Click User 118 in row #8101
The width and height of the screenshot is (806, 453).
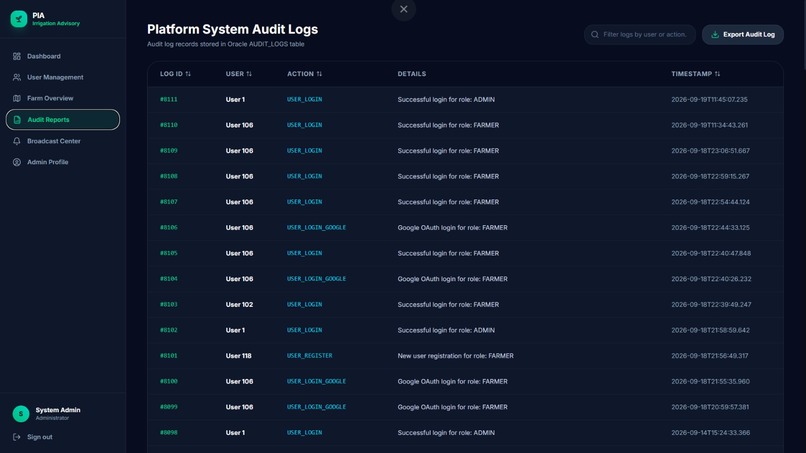pos(239,356)
